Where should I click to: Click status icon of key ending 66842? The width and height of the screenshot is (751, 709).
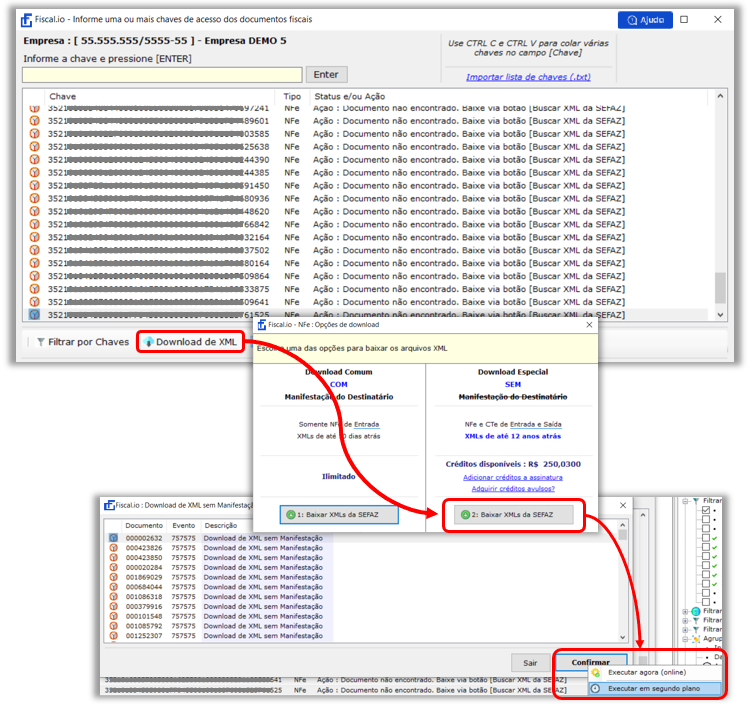34,224
